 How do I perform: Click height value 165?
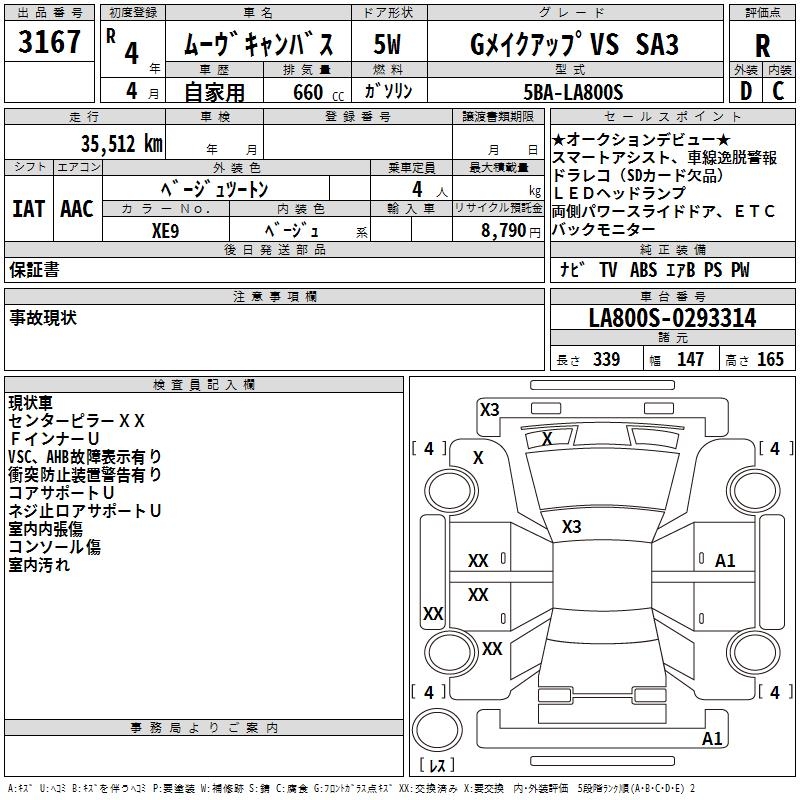(x=770, y=359)
